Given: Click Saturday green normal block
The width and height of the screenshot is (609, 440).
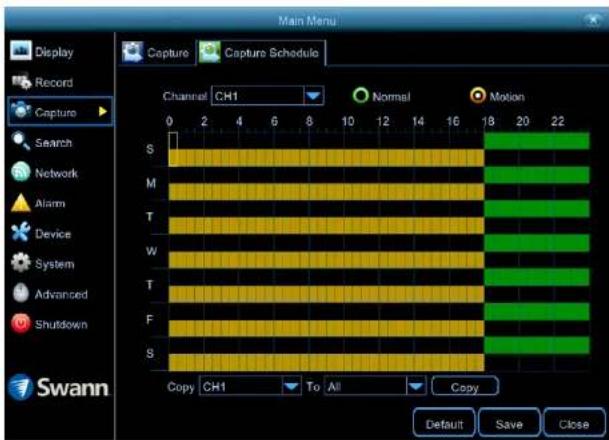Looking at the screenshot, I should tap(537, 345).
